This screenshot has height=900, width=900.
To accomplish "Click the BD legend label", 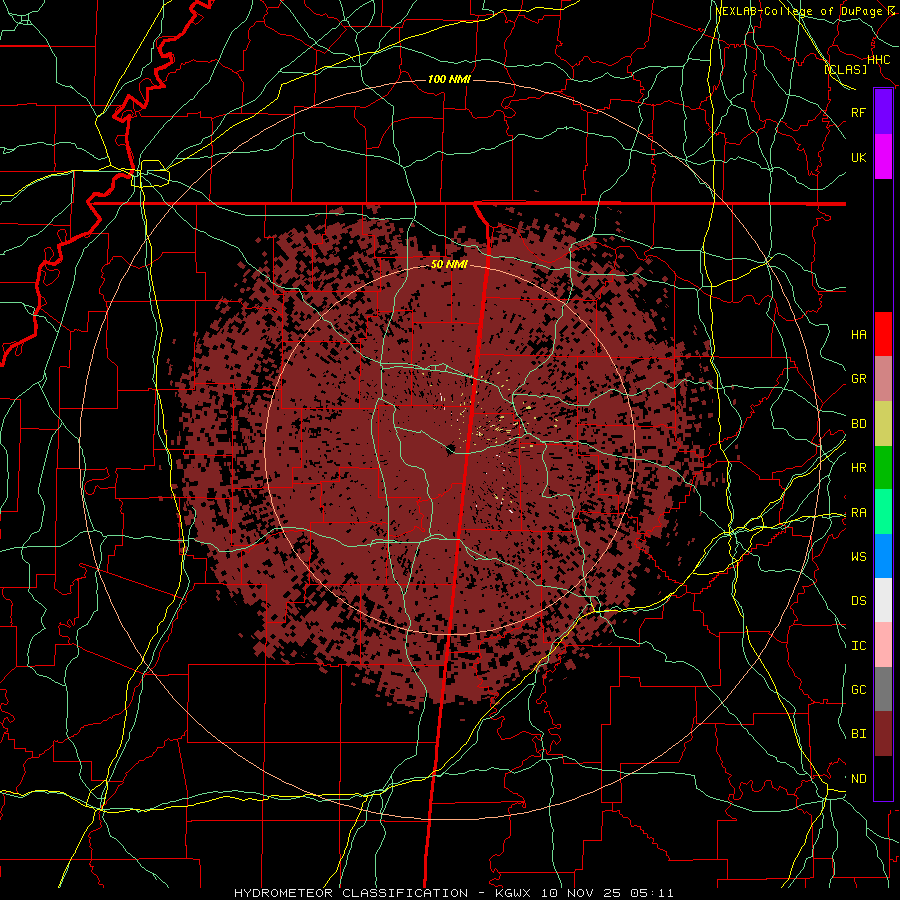I will (859, 424).
